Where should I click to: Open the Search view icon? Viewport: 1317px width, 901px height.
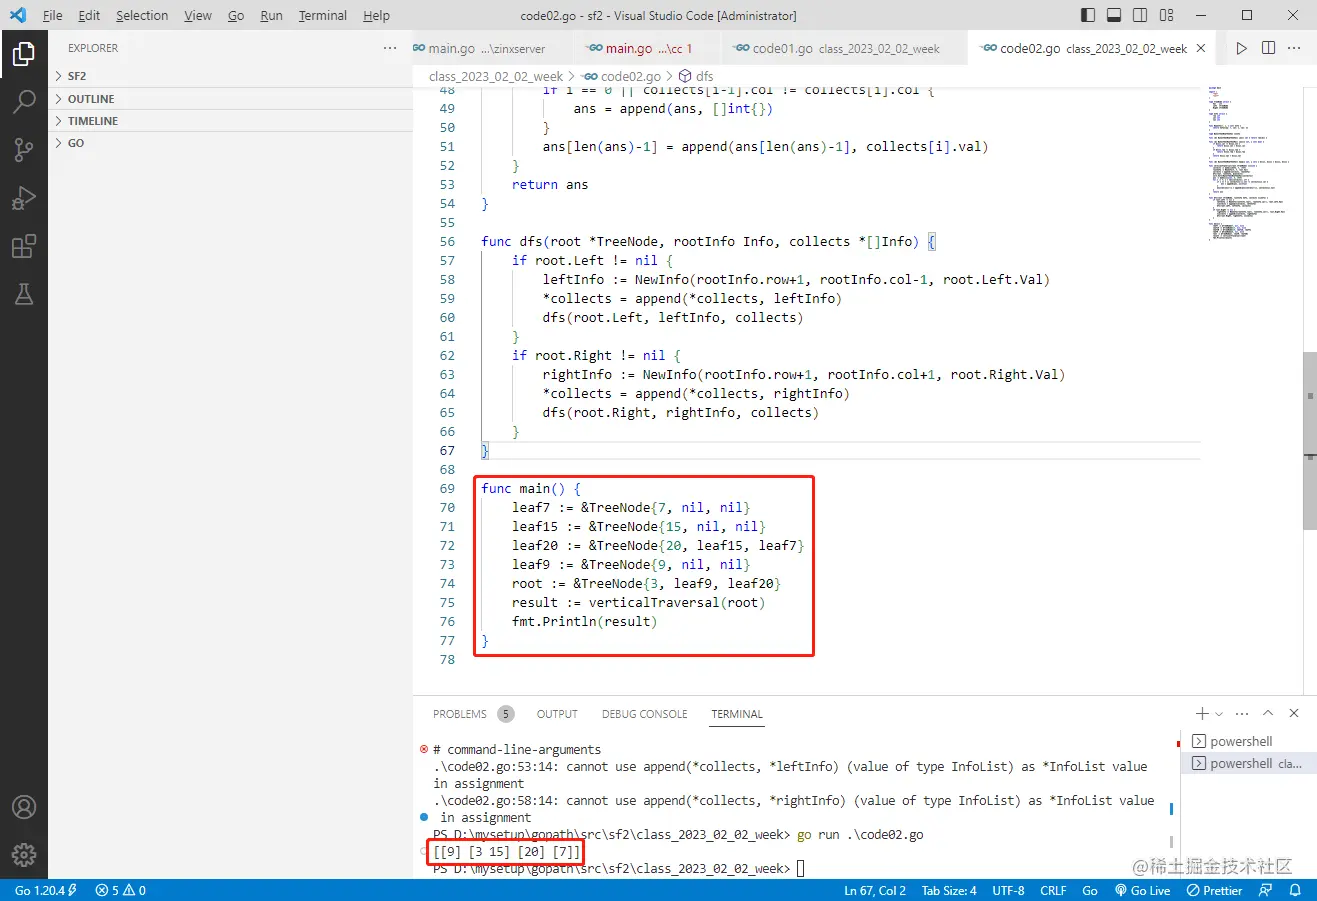24,101
